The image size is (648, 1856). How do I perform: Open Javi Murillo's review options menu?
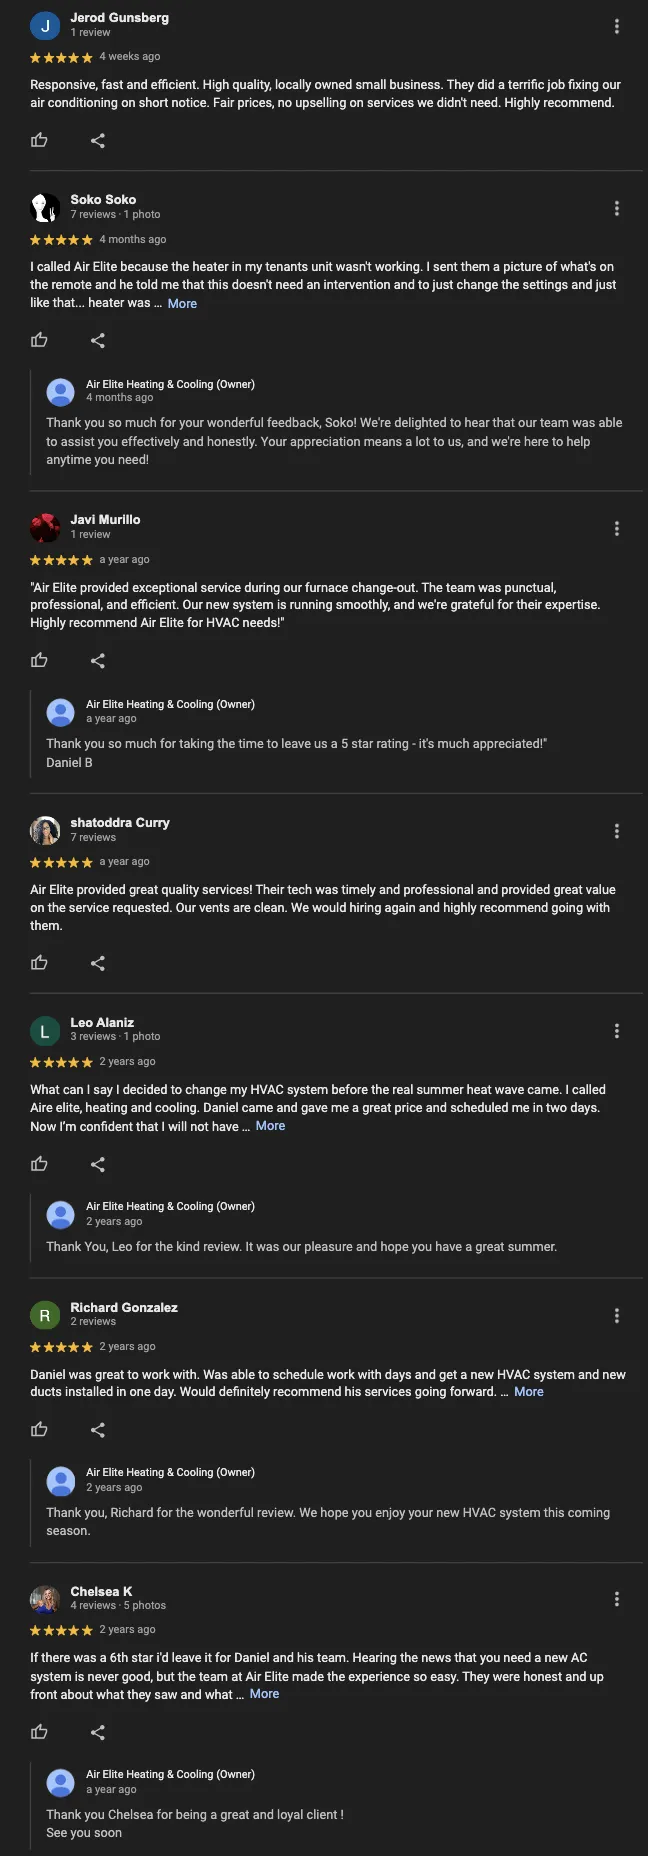pyautogui.click(x=616, y=528)
